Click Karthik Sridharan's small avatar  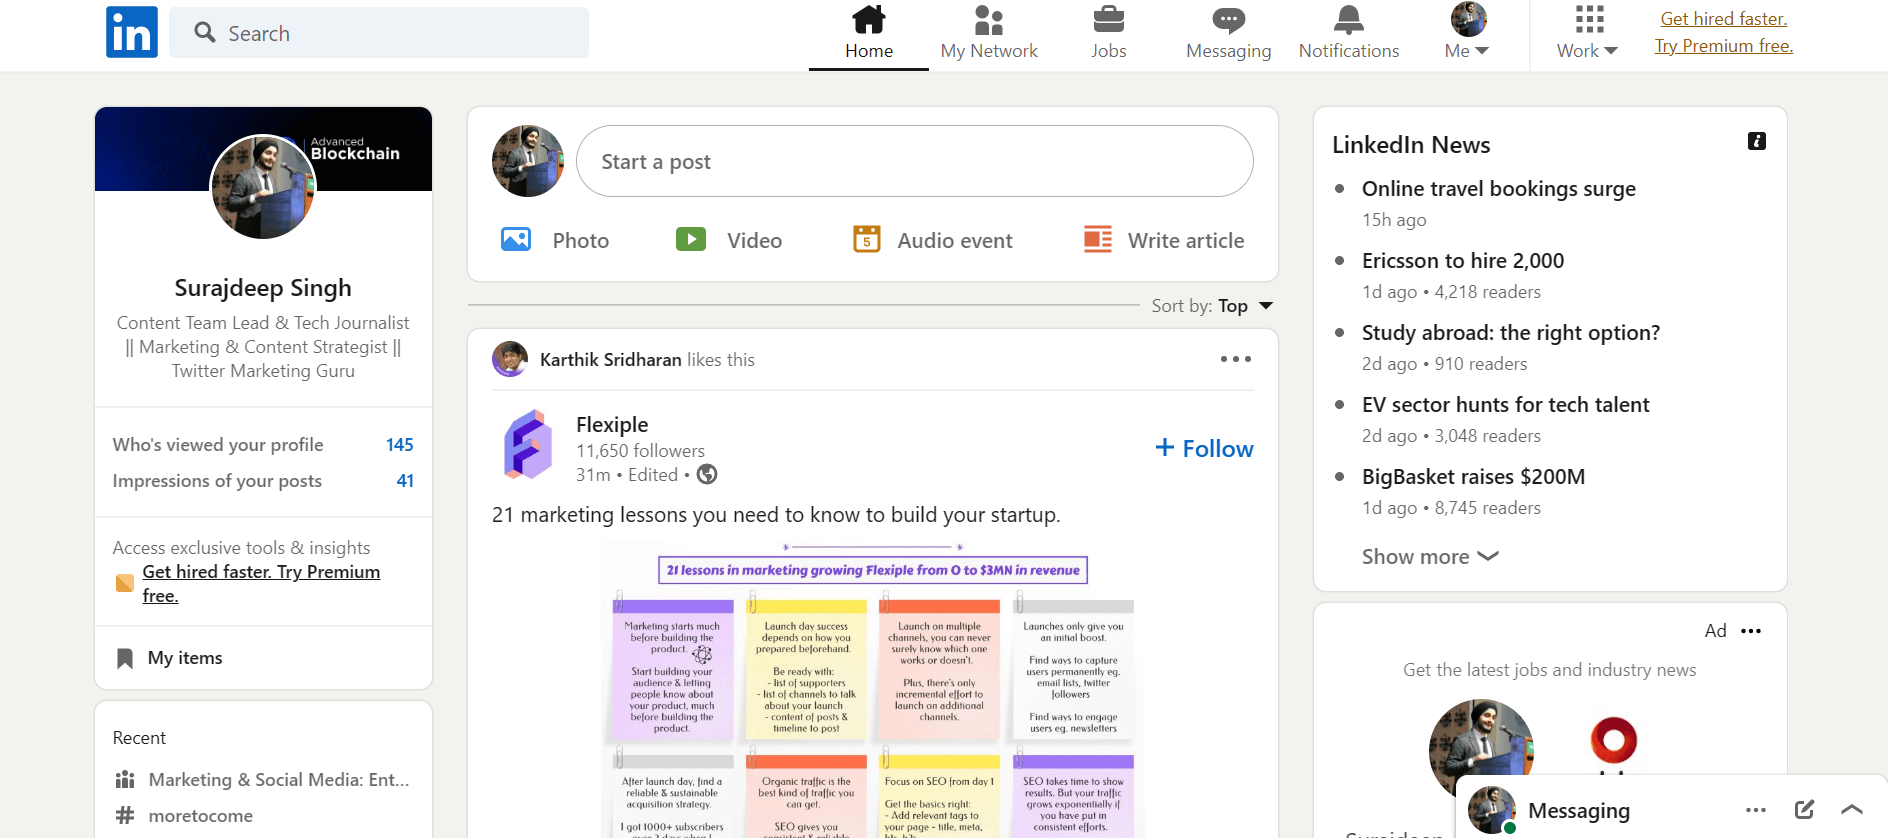click(510, 359)
